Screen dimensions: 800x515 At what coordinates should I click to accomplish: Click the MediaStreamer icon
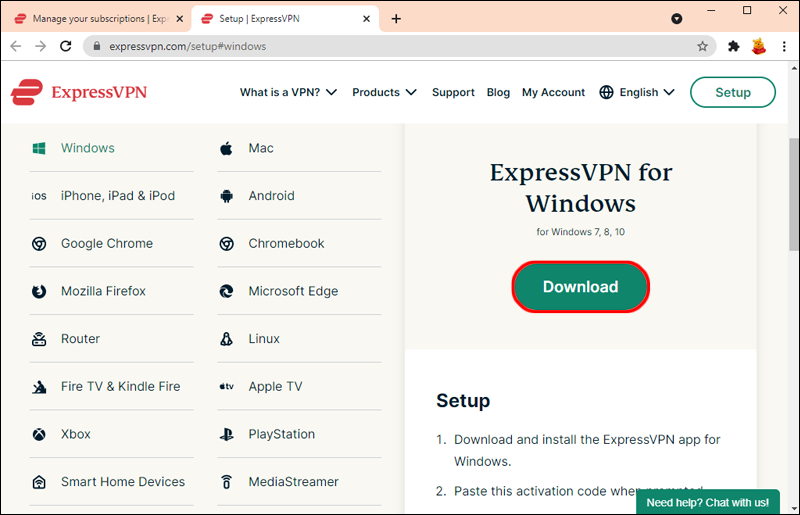(x=227, y=482)
